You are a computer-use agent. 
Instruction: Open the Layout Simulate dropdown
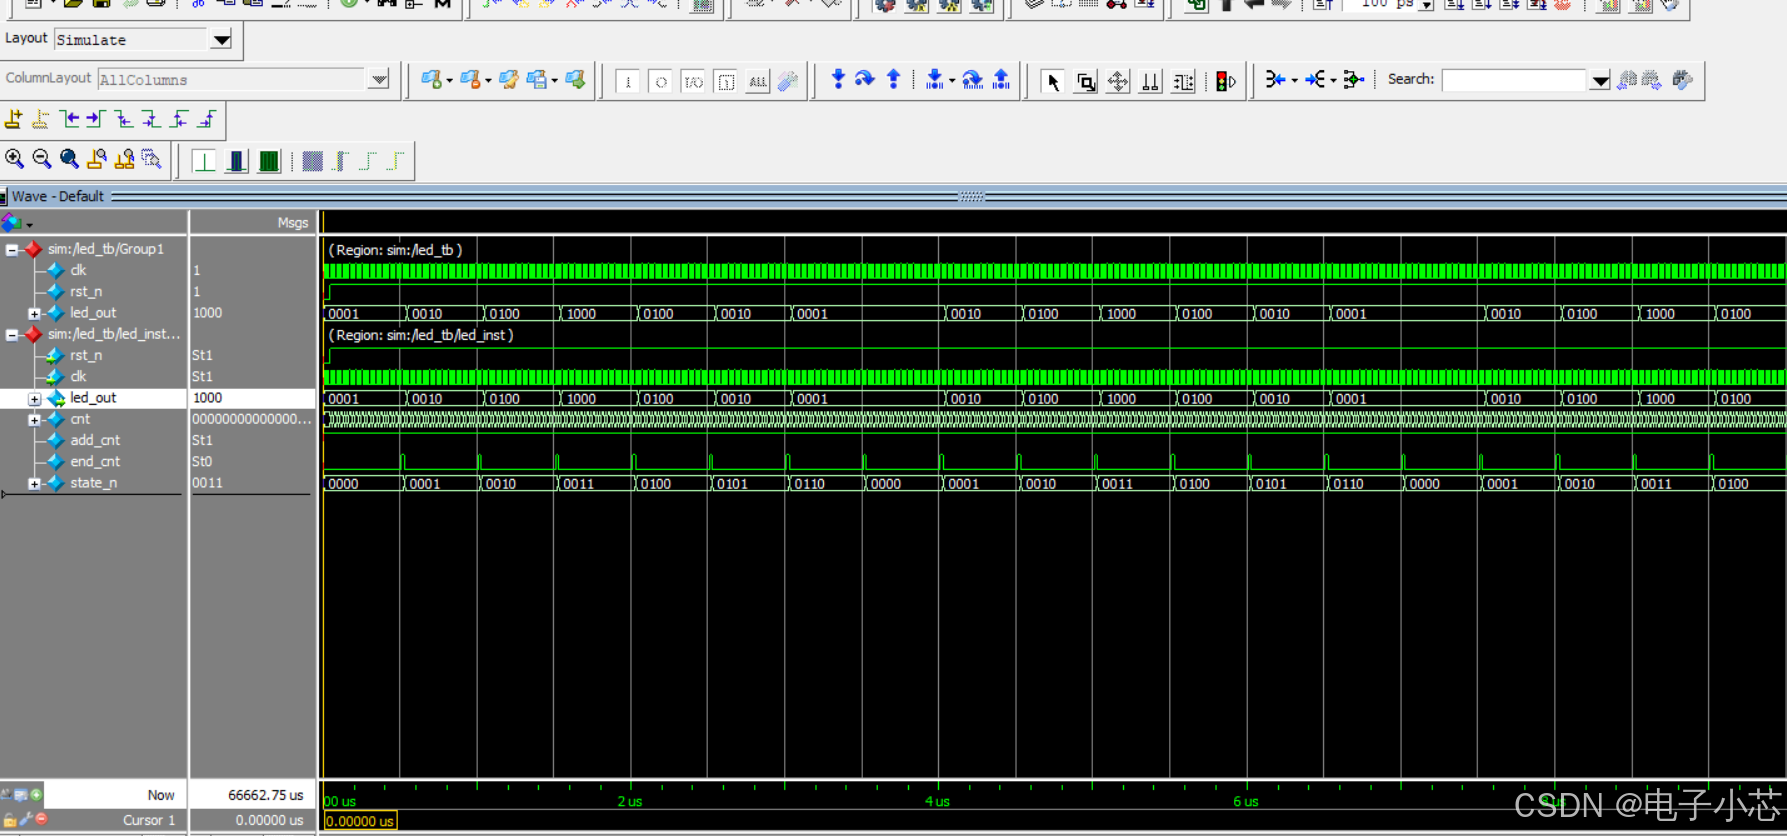click(x=221, y=40)
